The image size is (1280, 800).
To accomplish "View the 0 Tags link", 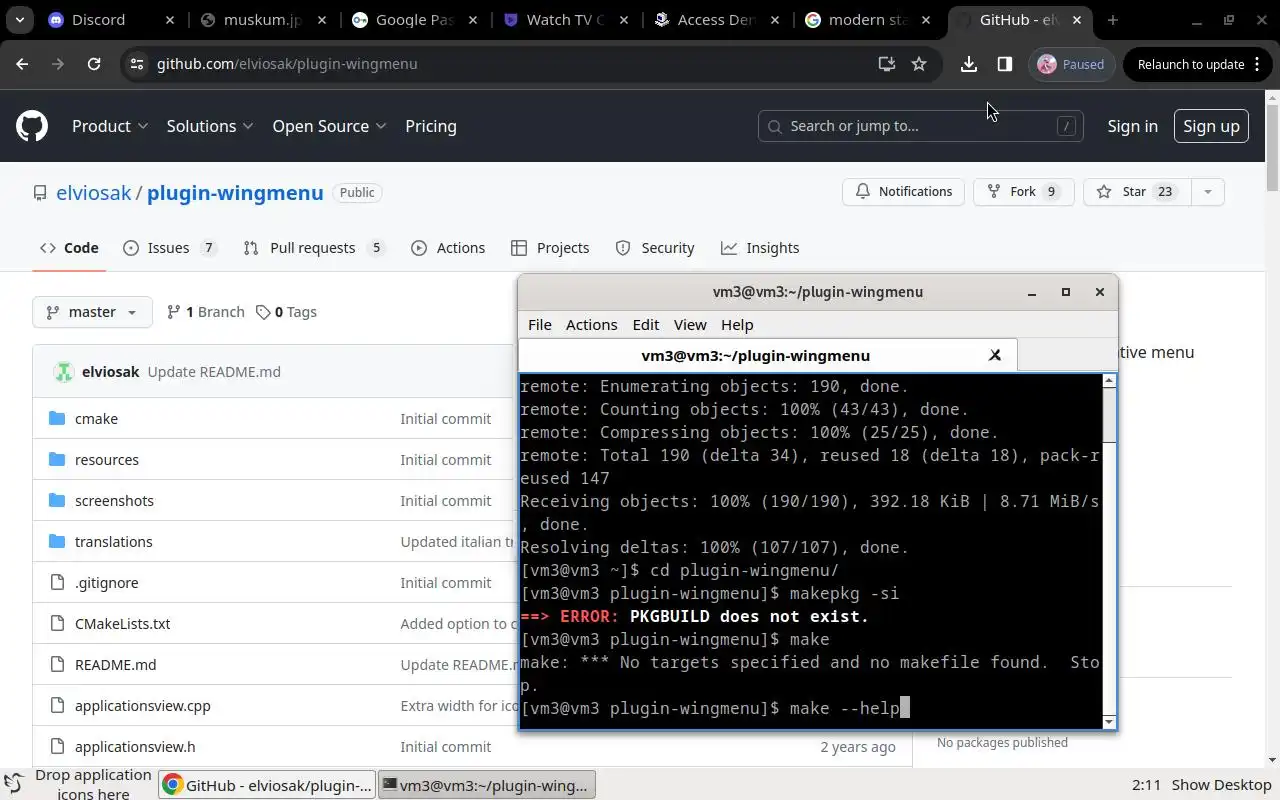I will (x=287, y=312).
